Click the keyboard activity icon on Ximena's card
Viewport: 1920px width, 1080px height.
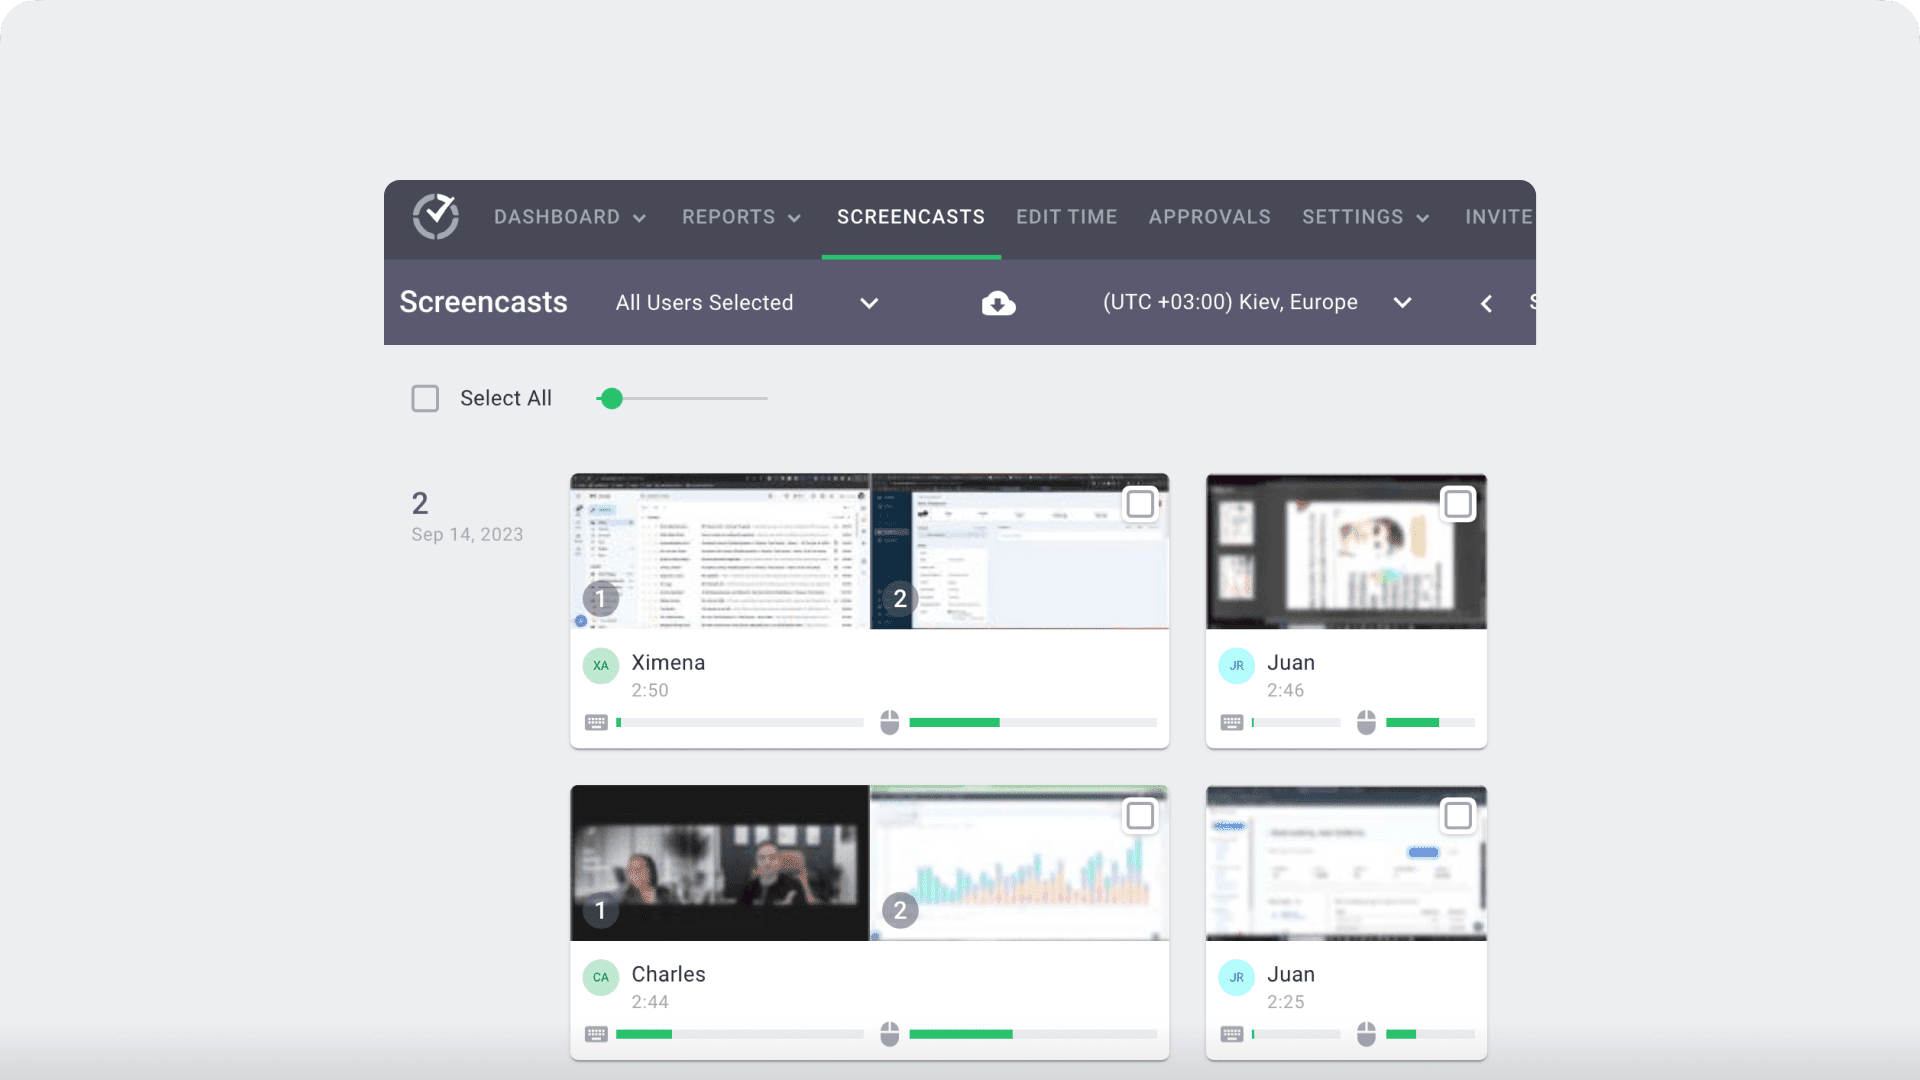[597, 721]
